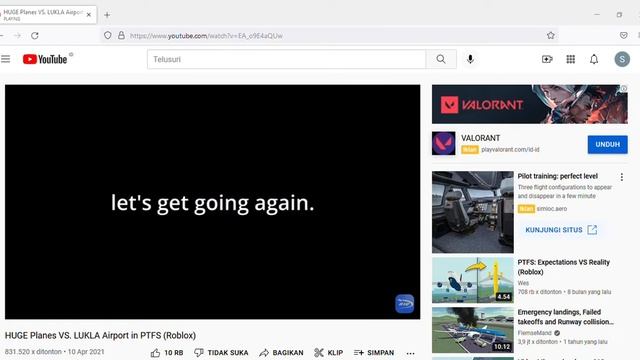Image resolution: width=640 pixels, height=360 pixels.
Task: Open the YouTube apps grid icon
Action: pyautogui.click(x=571, y=59)
